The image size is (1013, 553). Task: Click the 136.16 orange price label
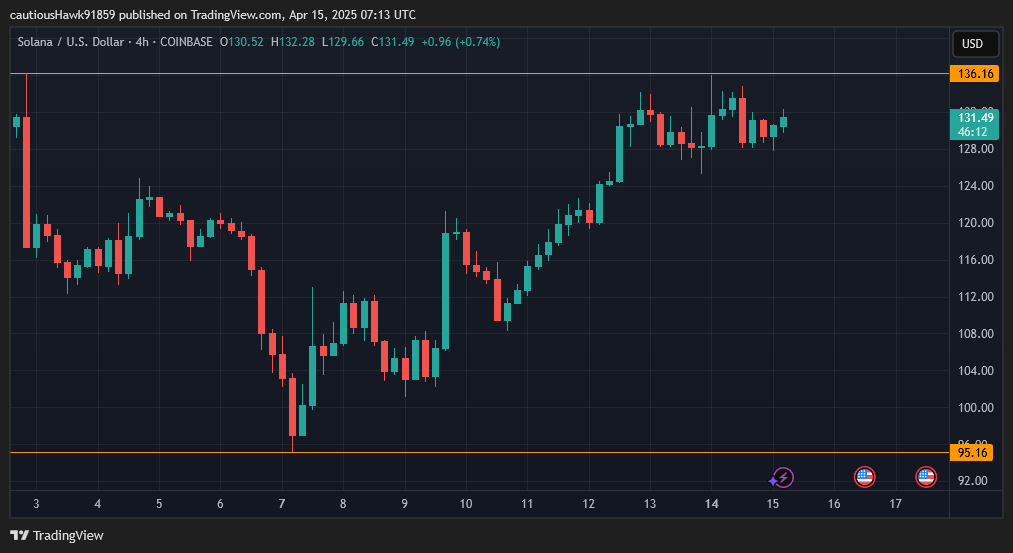point(975,74)
